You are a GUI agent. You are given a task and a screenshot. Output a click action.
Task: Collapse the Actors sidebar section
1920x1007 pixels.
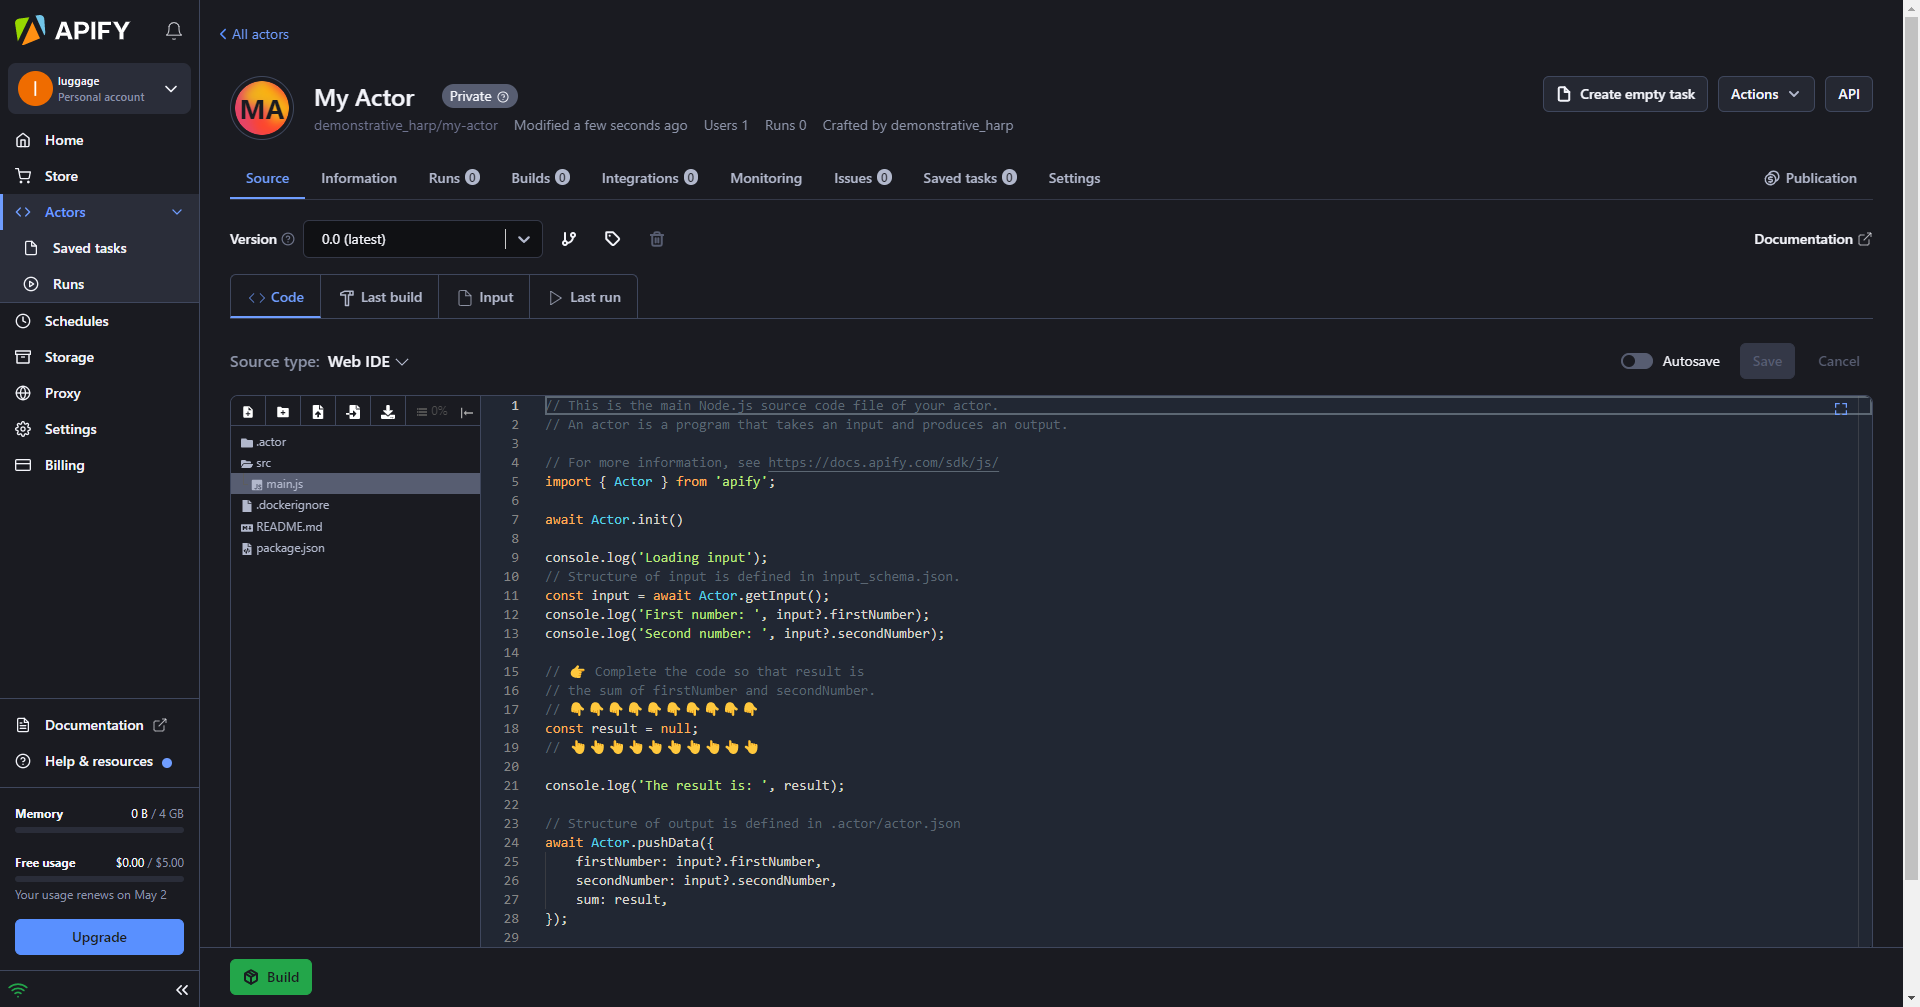point(177,212)
